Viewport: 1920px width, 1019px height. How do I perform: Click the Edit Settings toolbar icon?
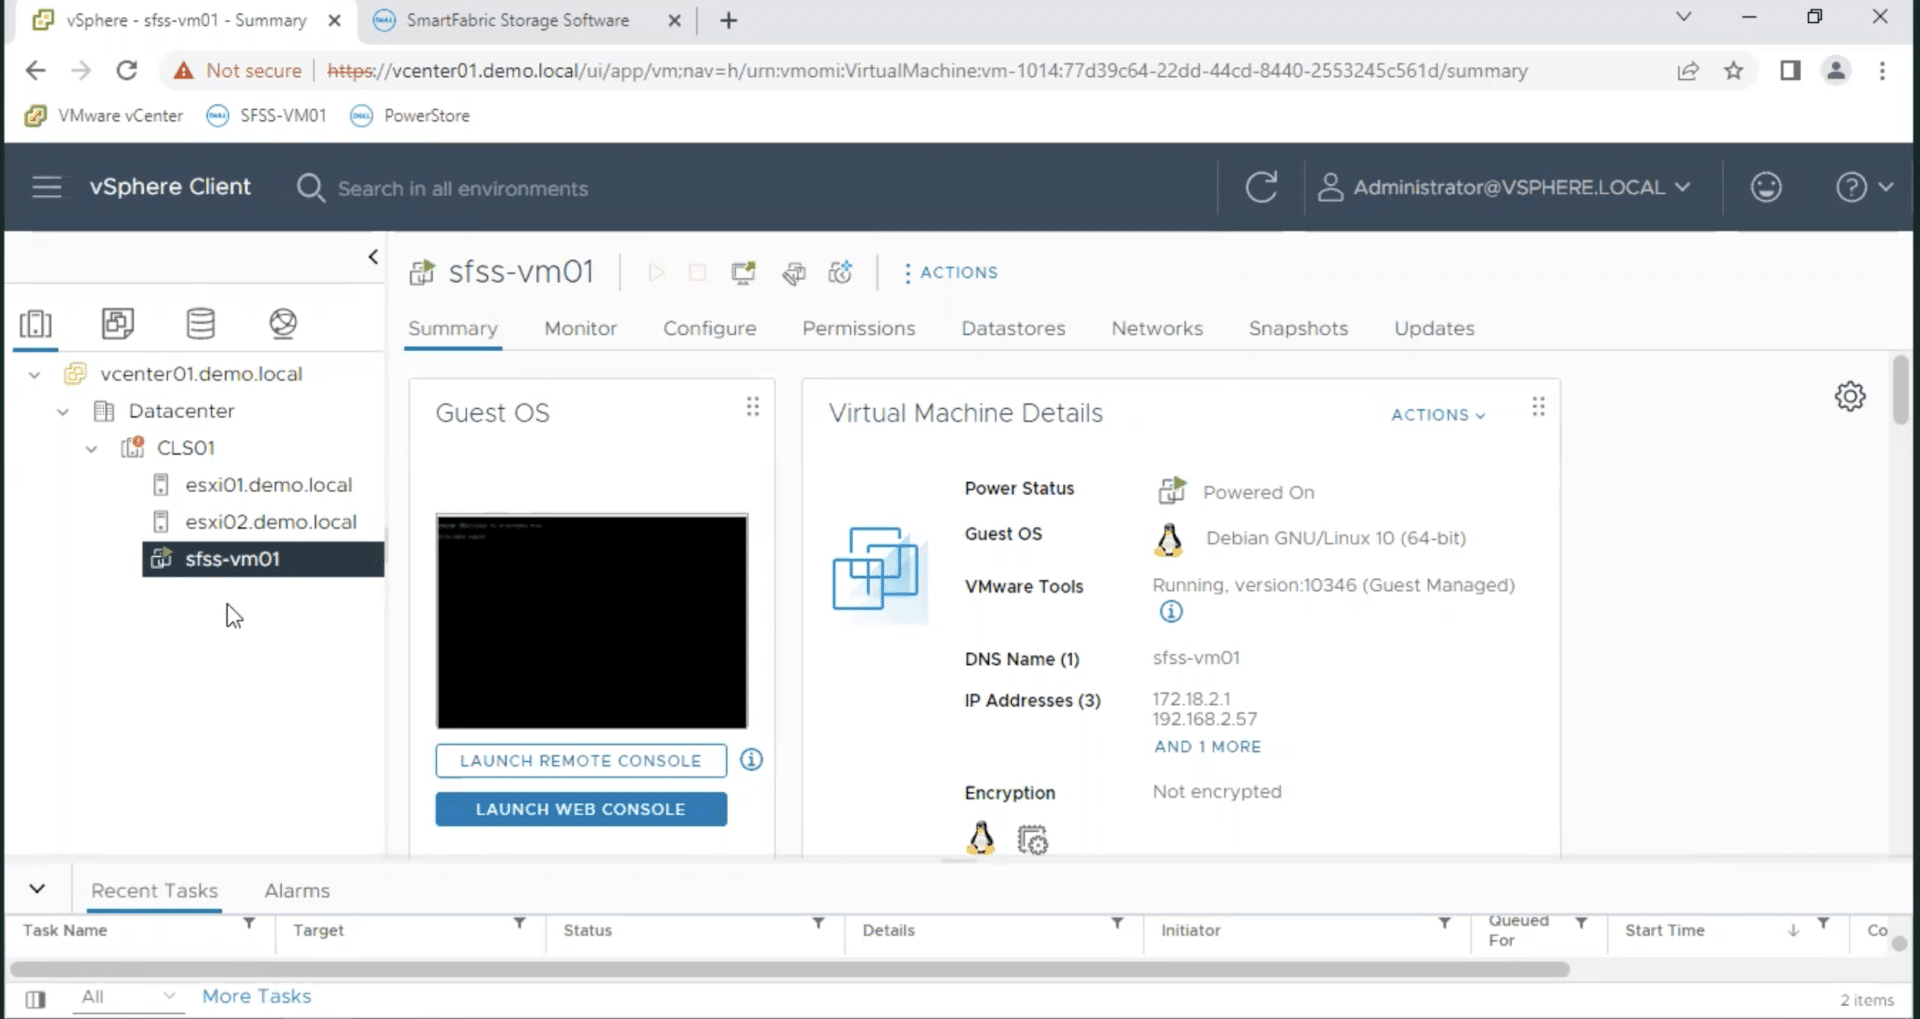click(x=794, y=272)
